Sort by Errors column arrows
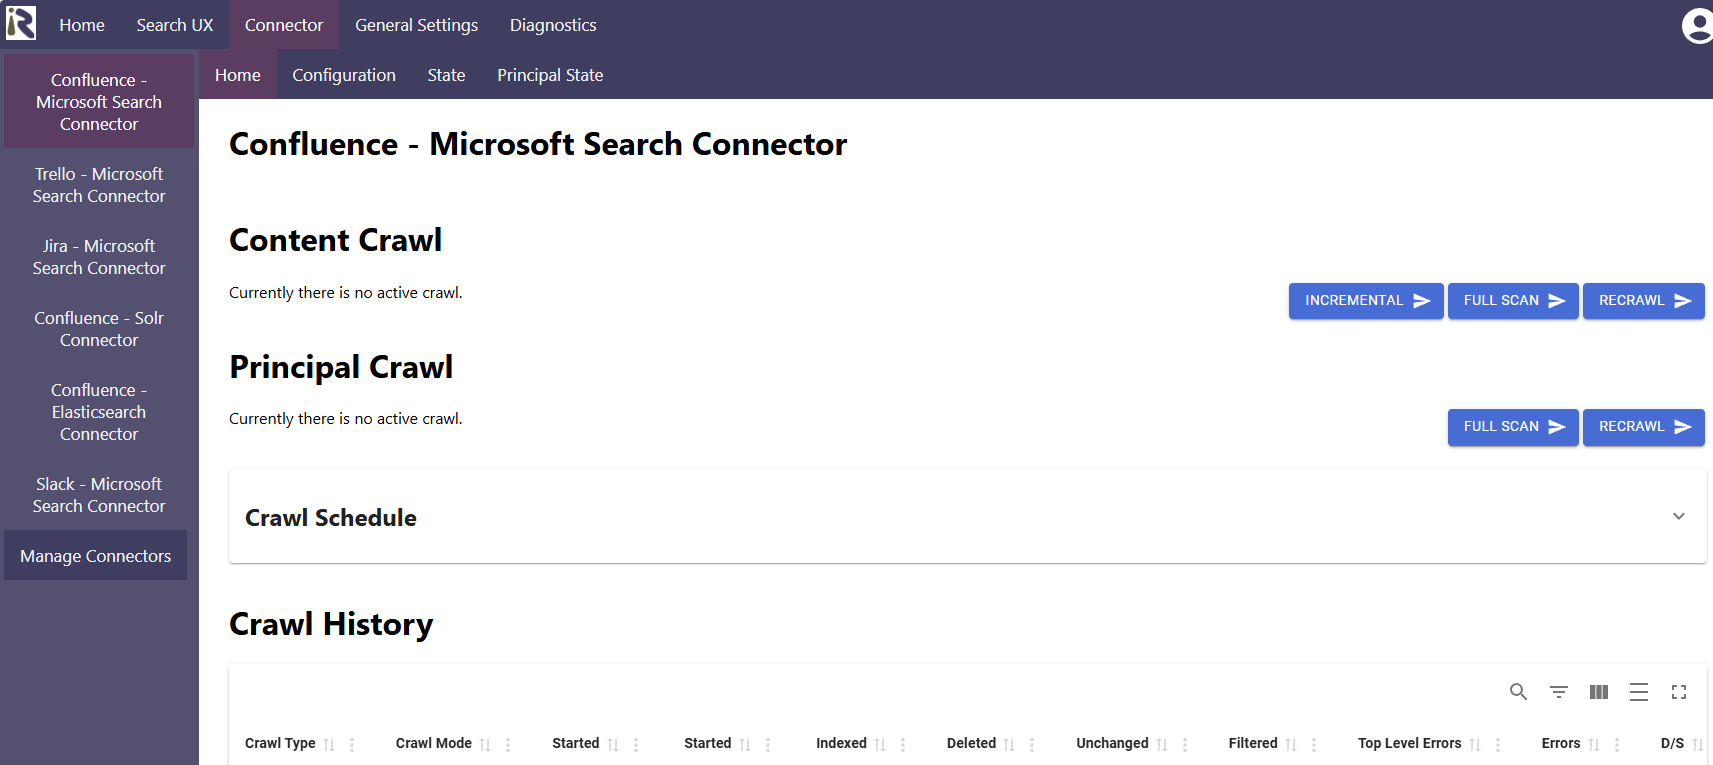Screen dimensions: 1713x765 (x=1594, y=744)
